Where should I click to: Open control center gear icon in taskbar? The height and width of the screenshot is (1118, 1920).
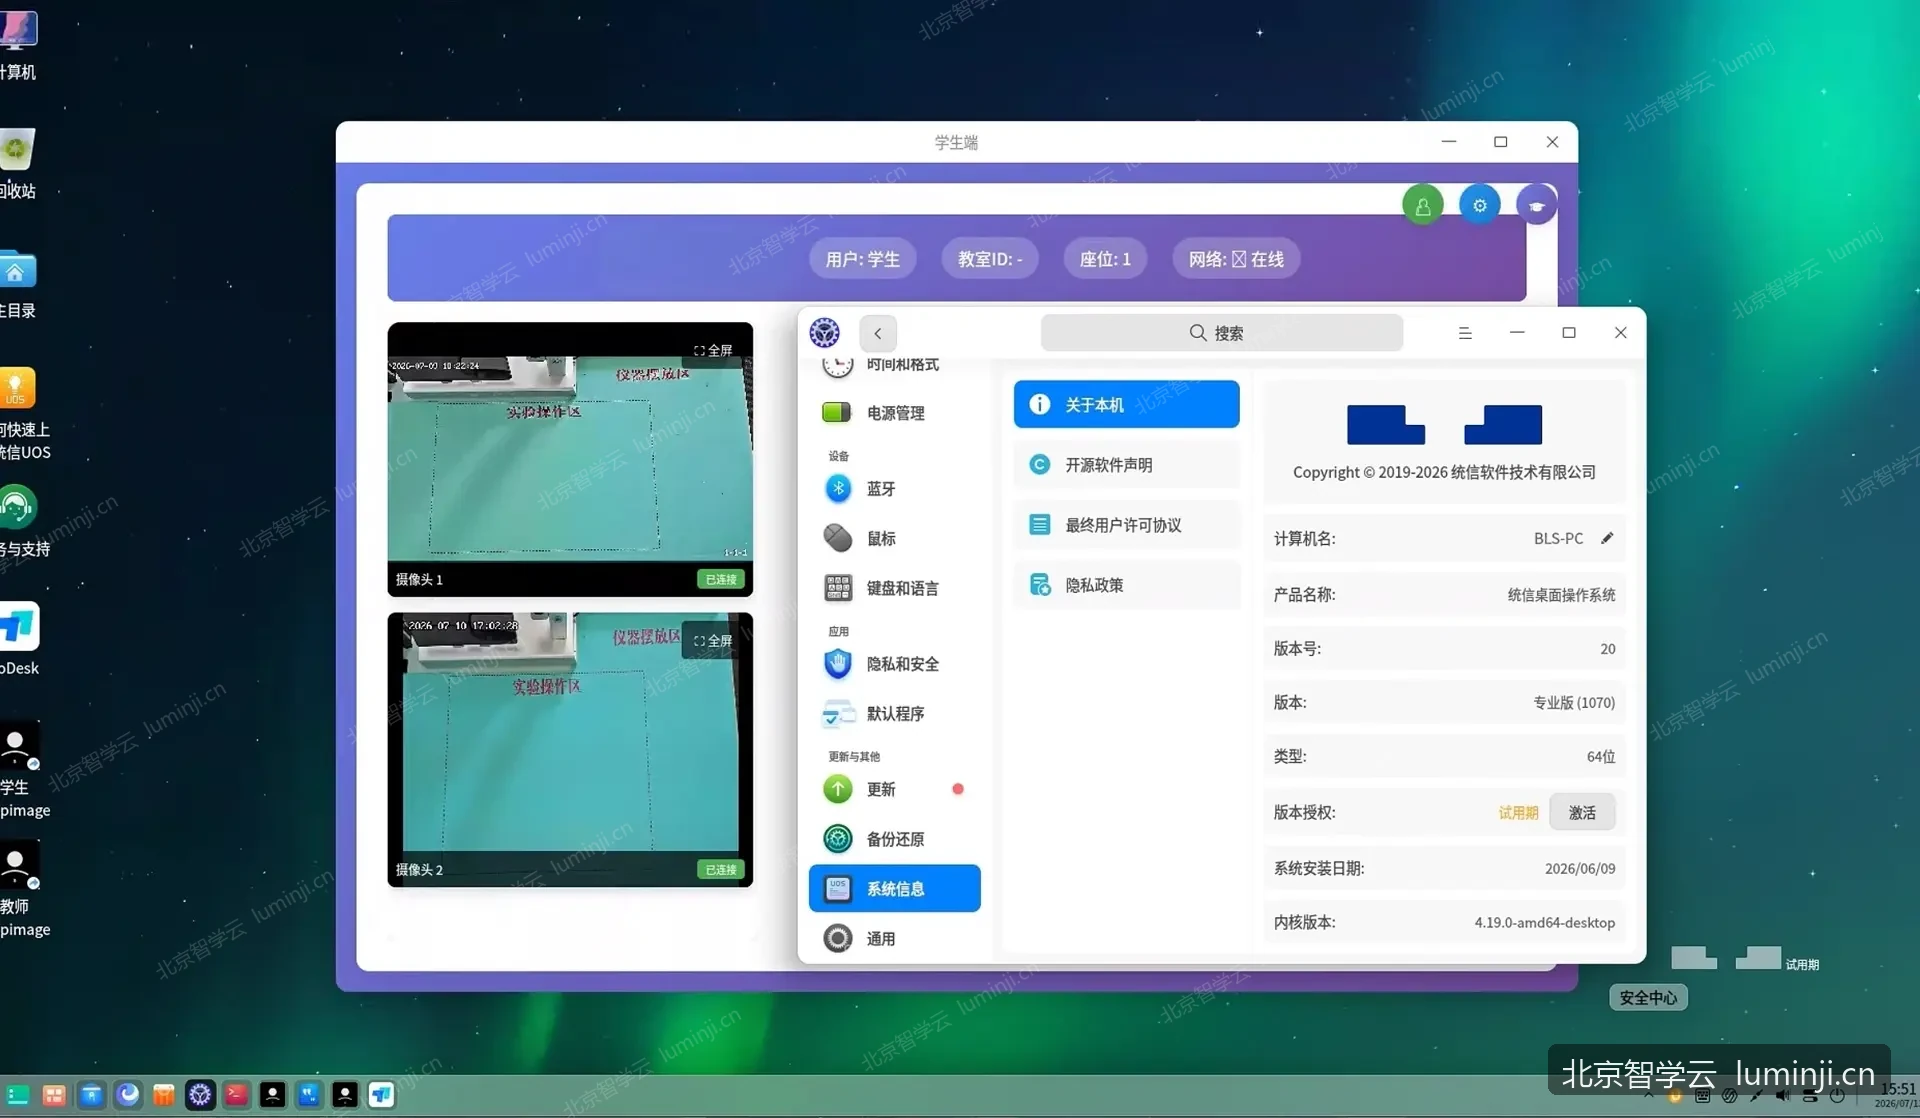pos(200,1095)
